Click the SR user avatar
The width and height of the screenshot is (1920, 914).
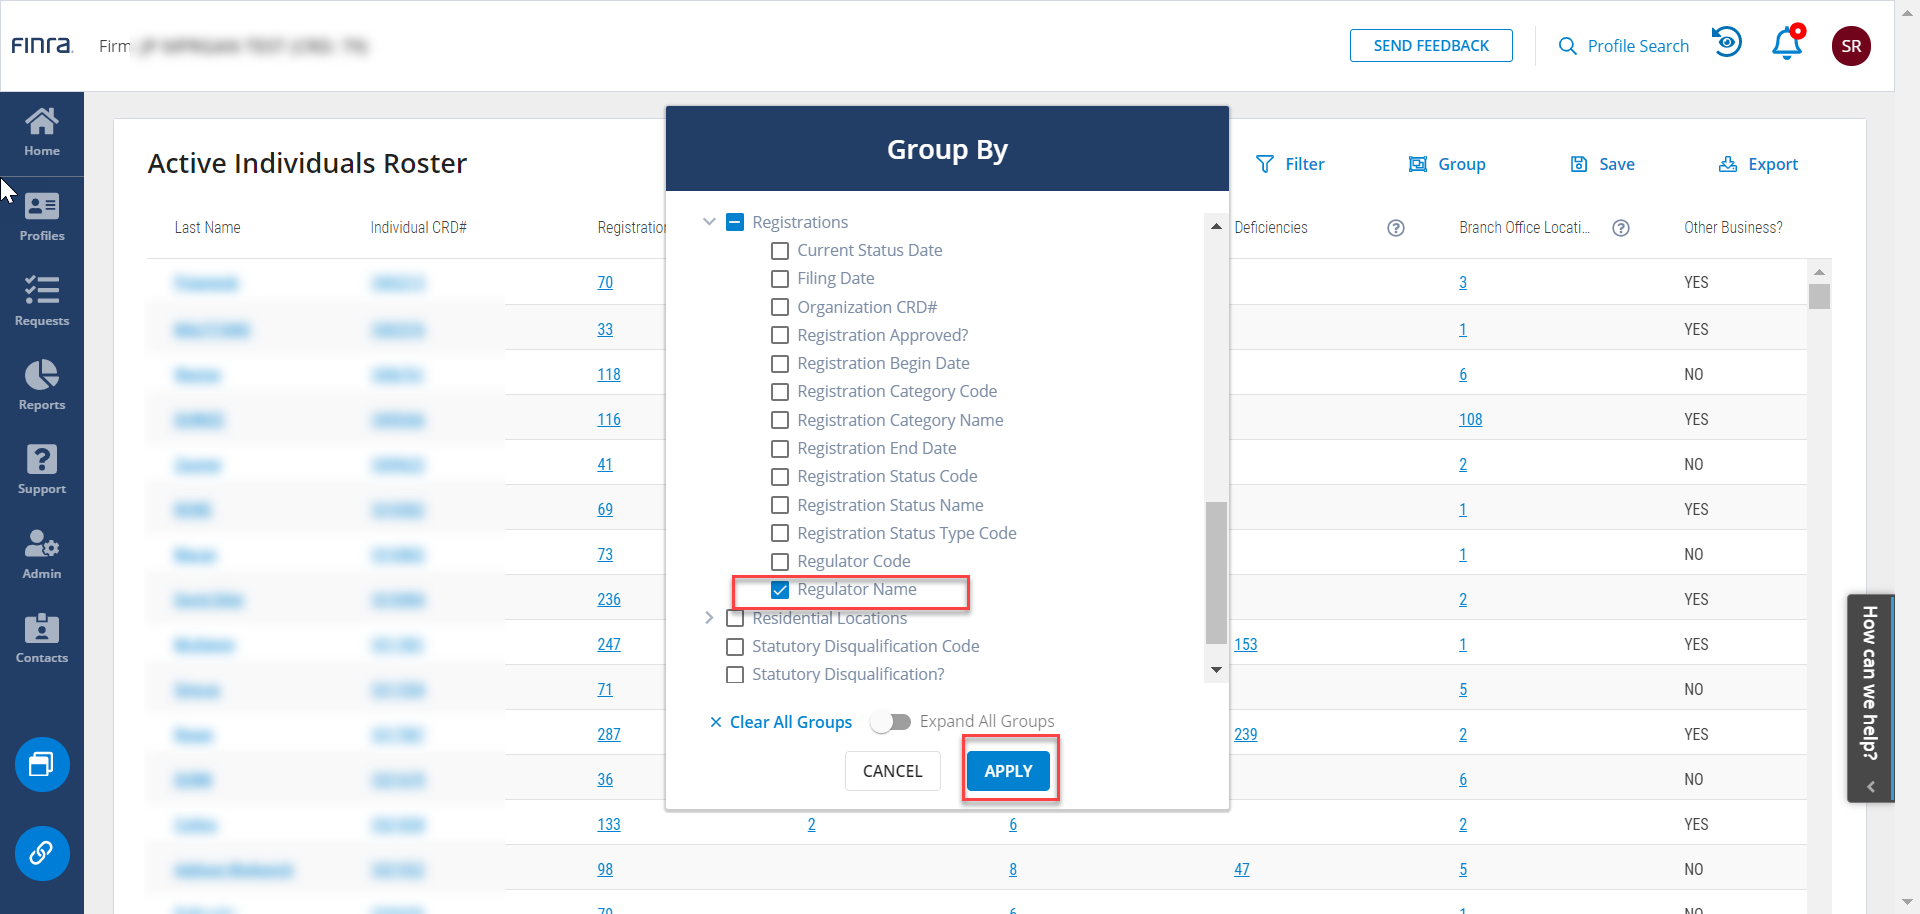1850,46
